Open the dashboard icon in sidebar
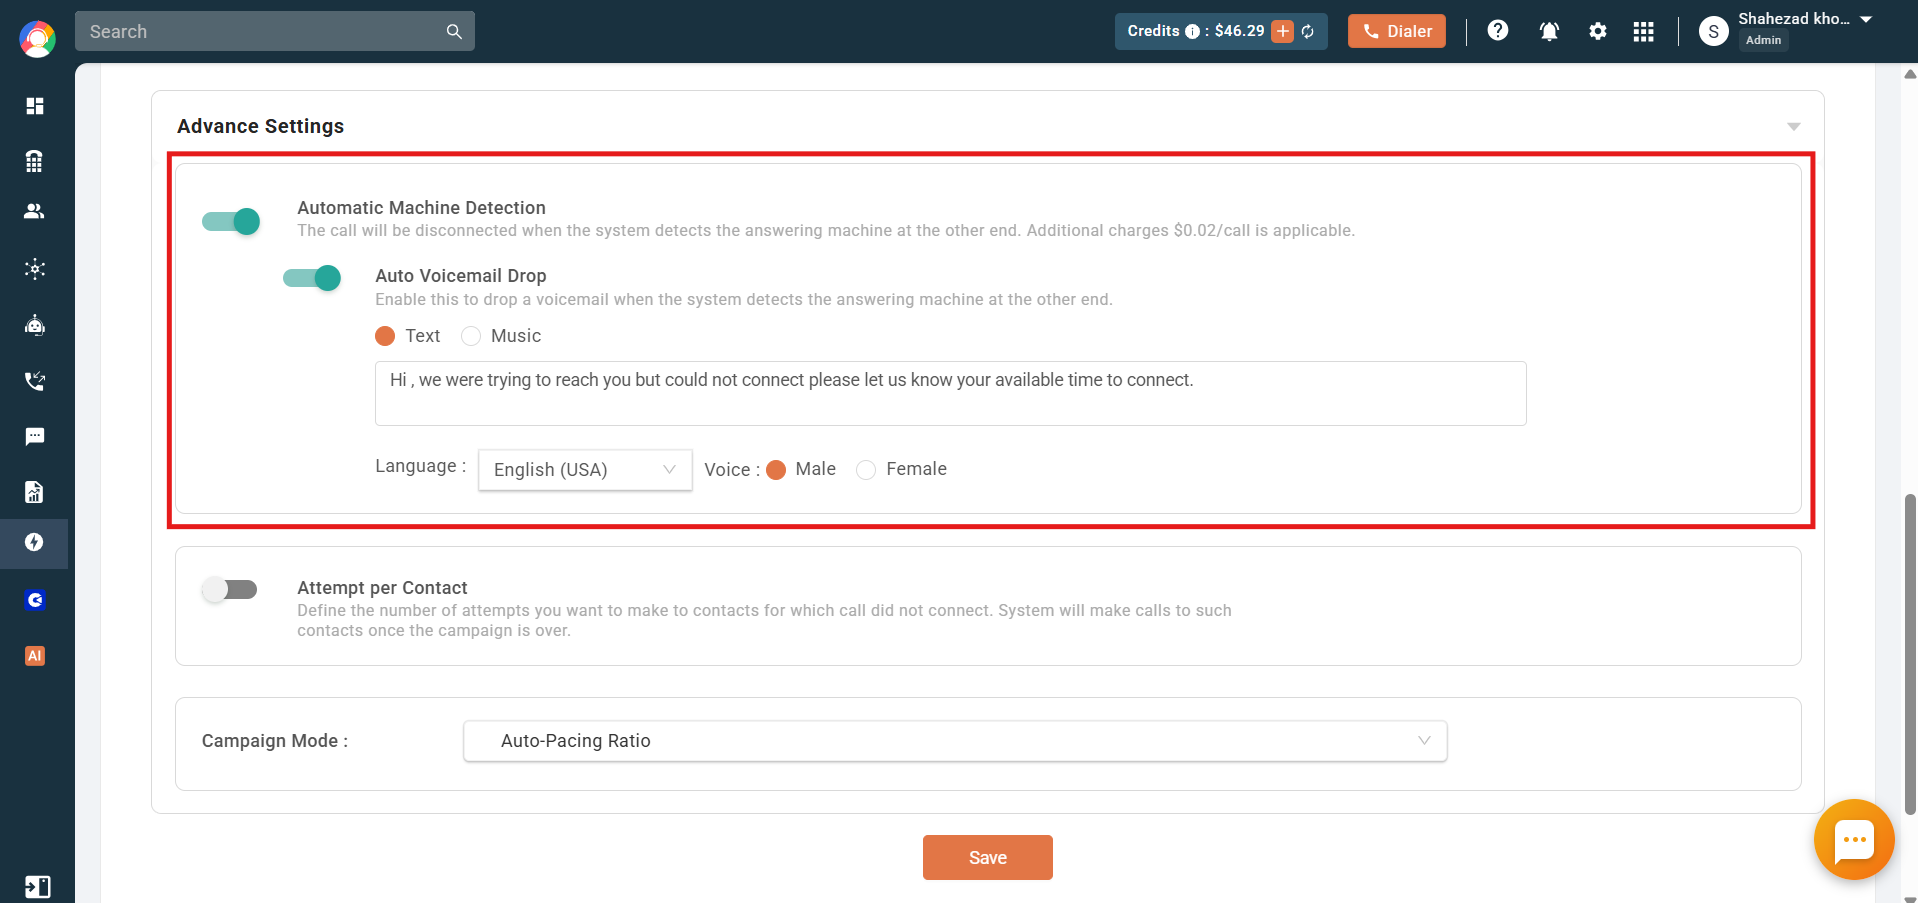1918x903 pixels. point(35,106)
